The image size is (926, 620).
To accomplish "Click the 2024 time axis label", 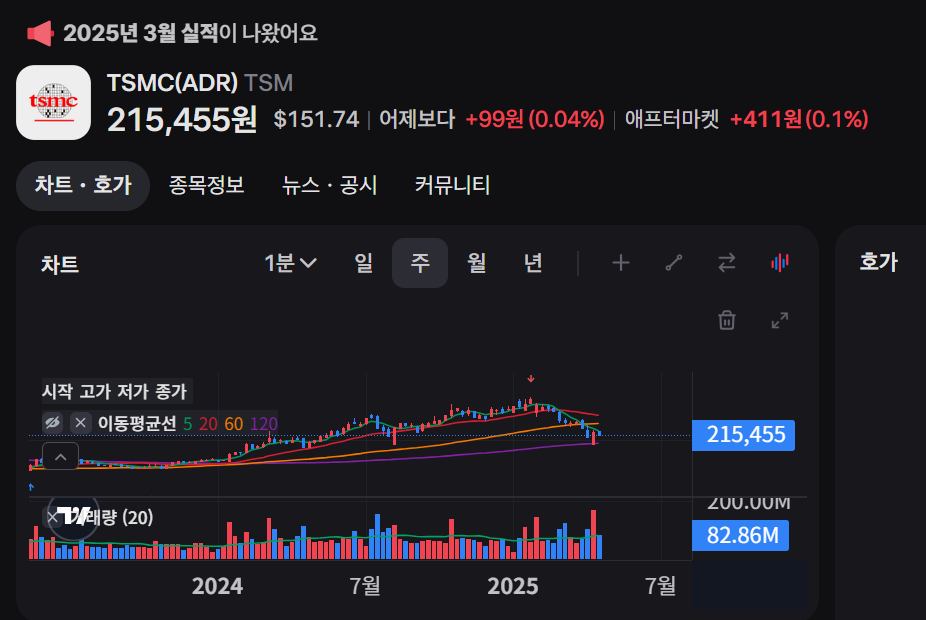I will click(217, 586).
